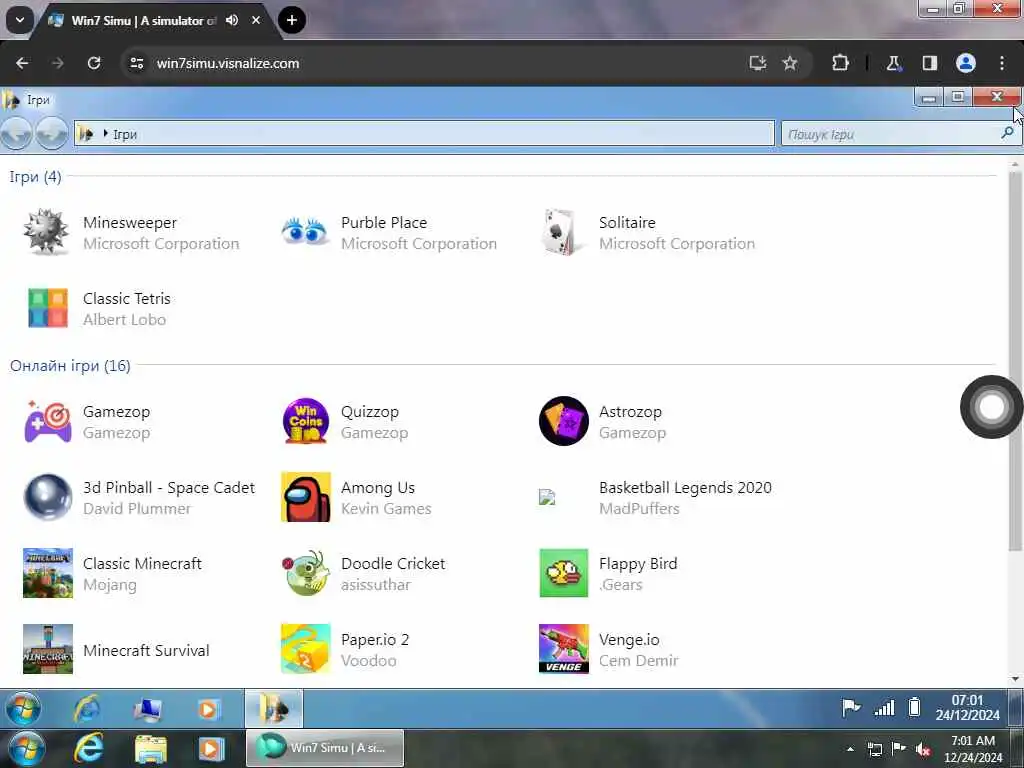This screenshot has width=1024, height=768.
Task: Launch Venge.io icon
Action: pos(564,649)
